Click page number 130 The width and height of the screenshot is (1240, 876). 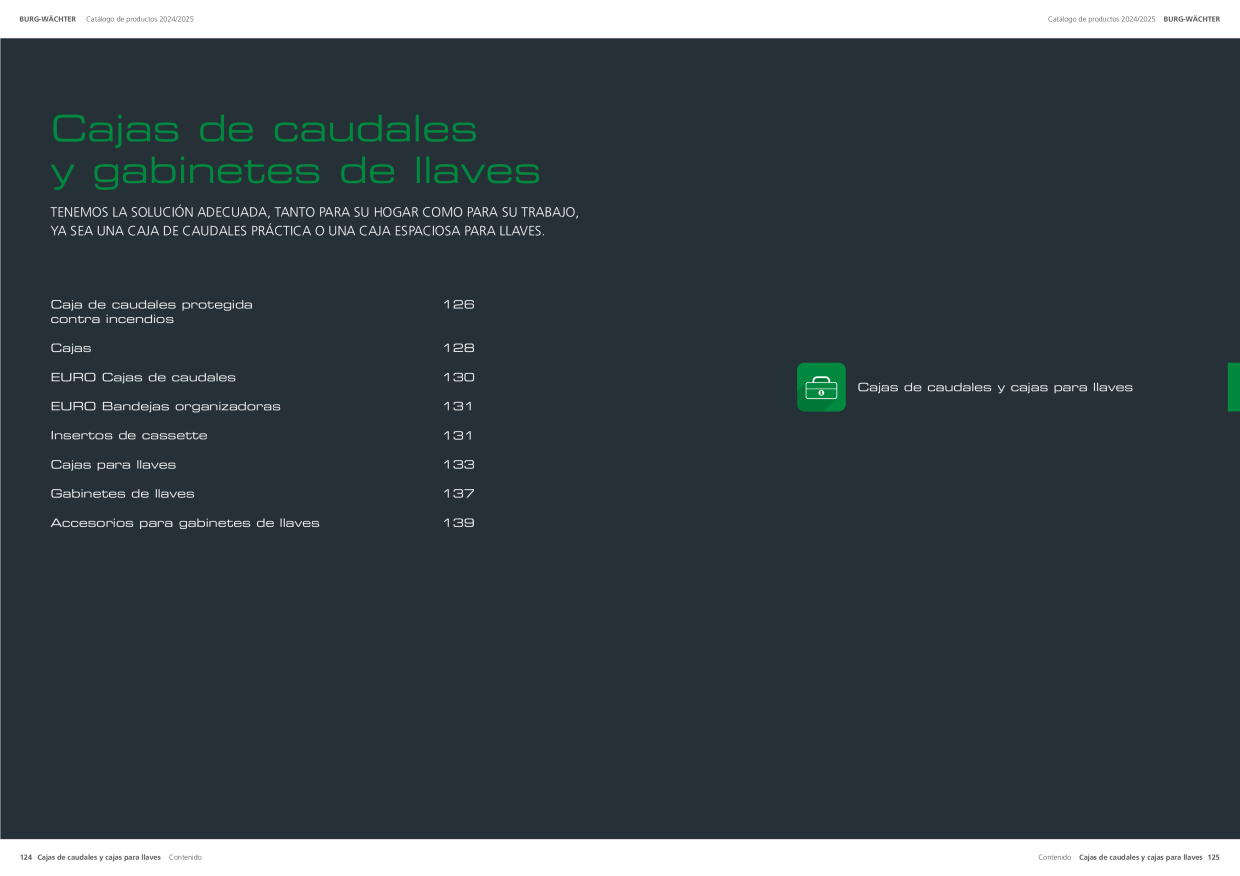[458, 377]
